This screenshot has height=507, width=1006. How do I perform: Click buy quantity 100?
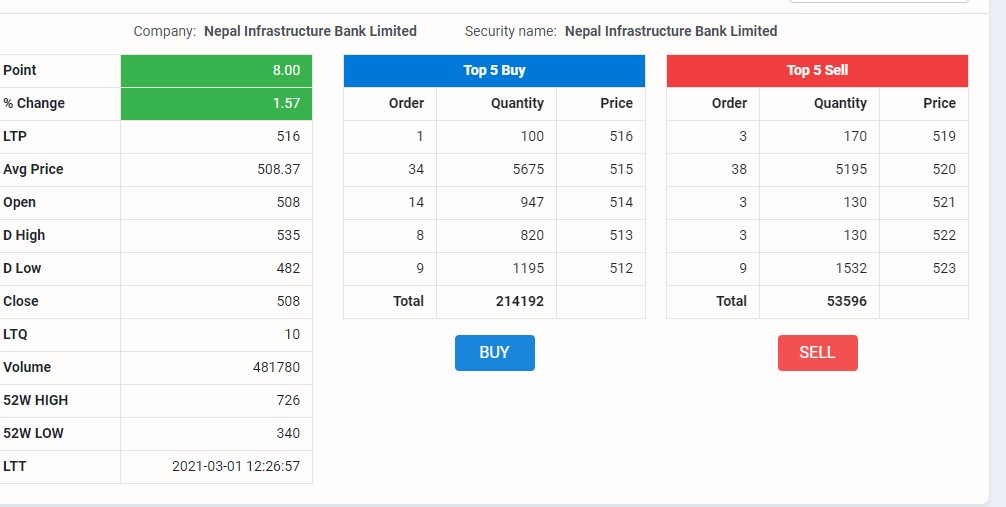click(532, 136)
